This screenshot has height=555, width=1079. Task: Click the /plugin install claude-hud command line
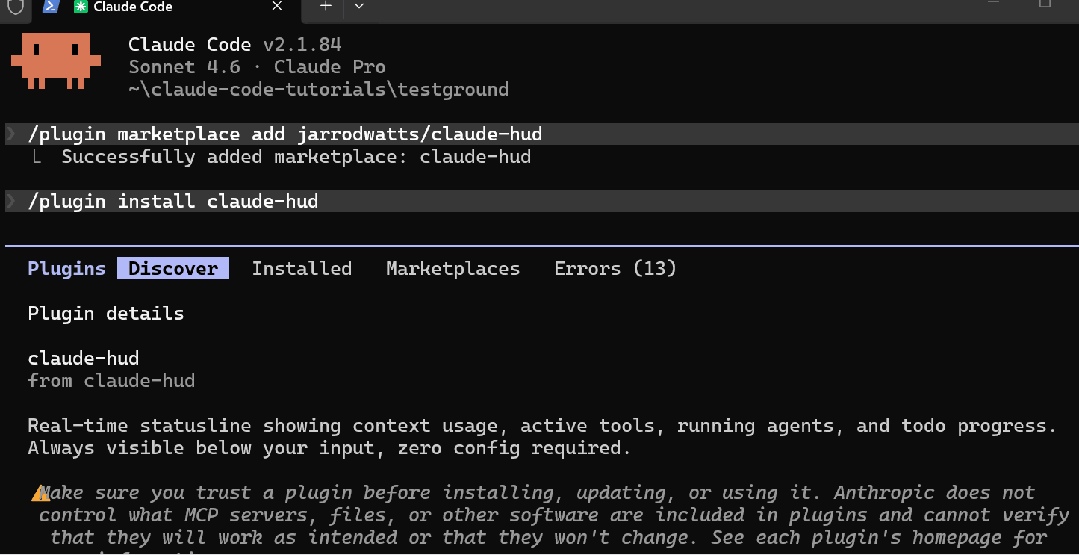click(173, 201)
